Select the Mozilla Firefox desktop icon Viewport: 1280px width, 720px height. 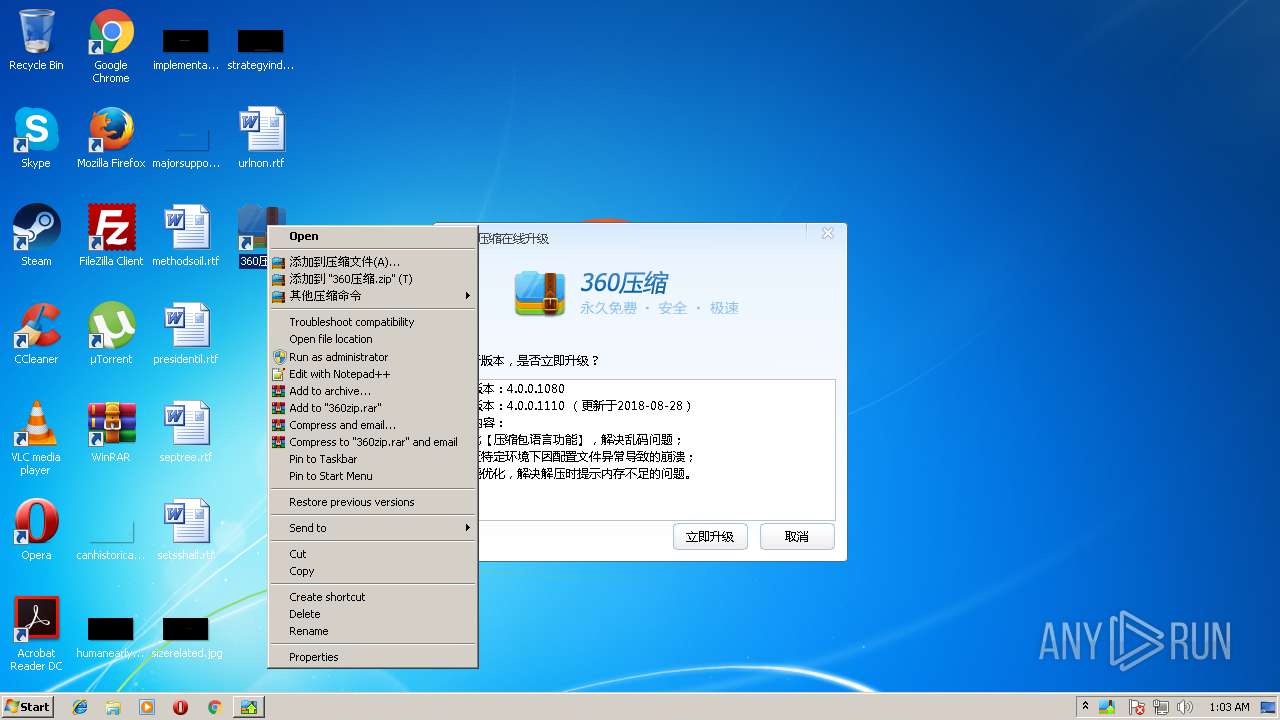click(111, 139)
